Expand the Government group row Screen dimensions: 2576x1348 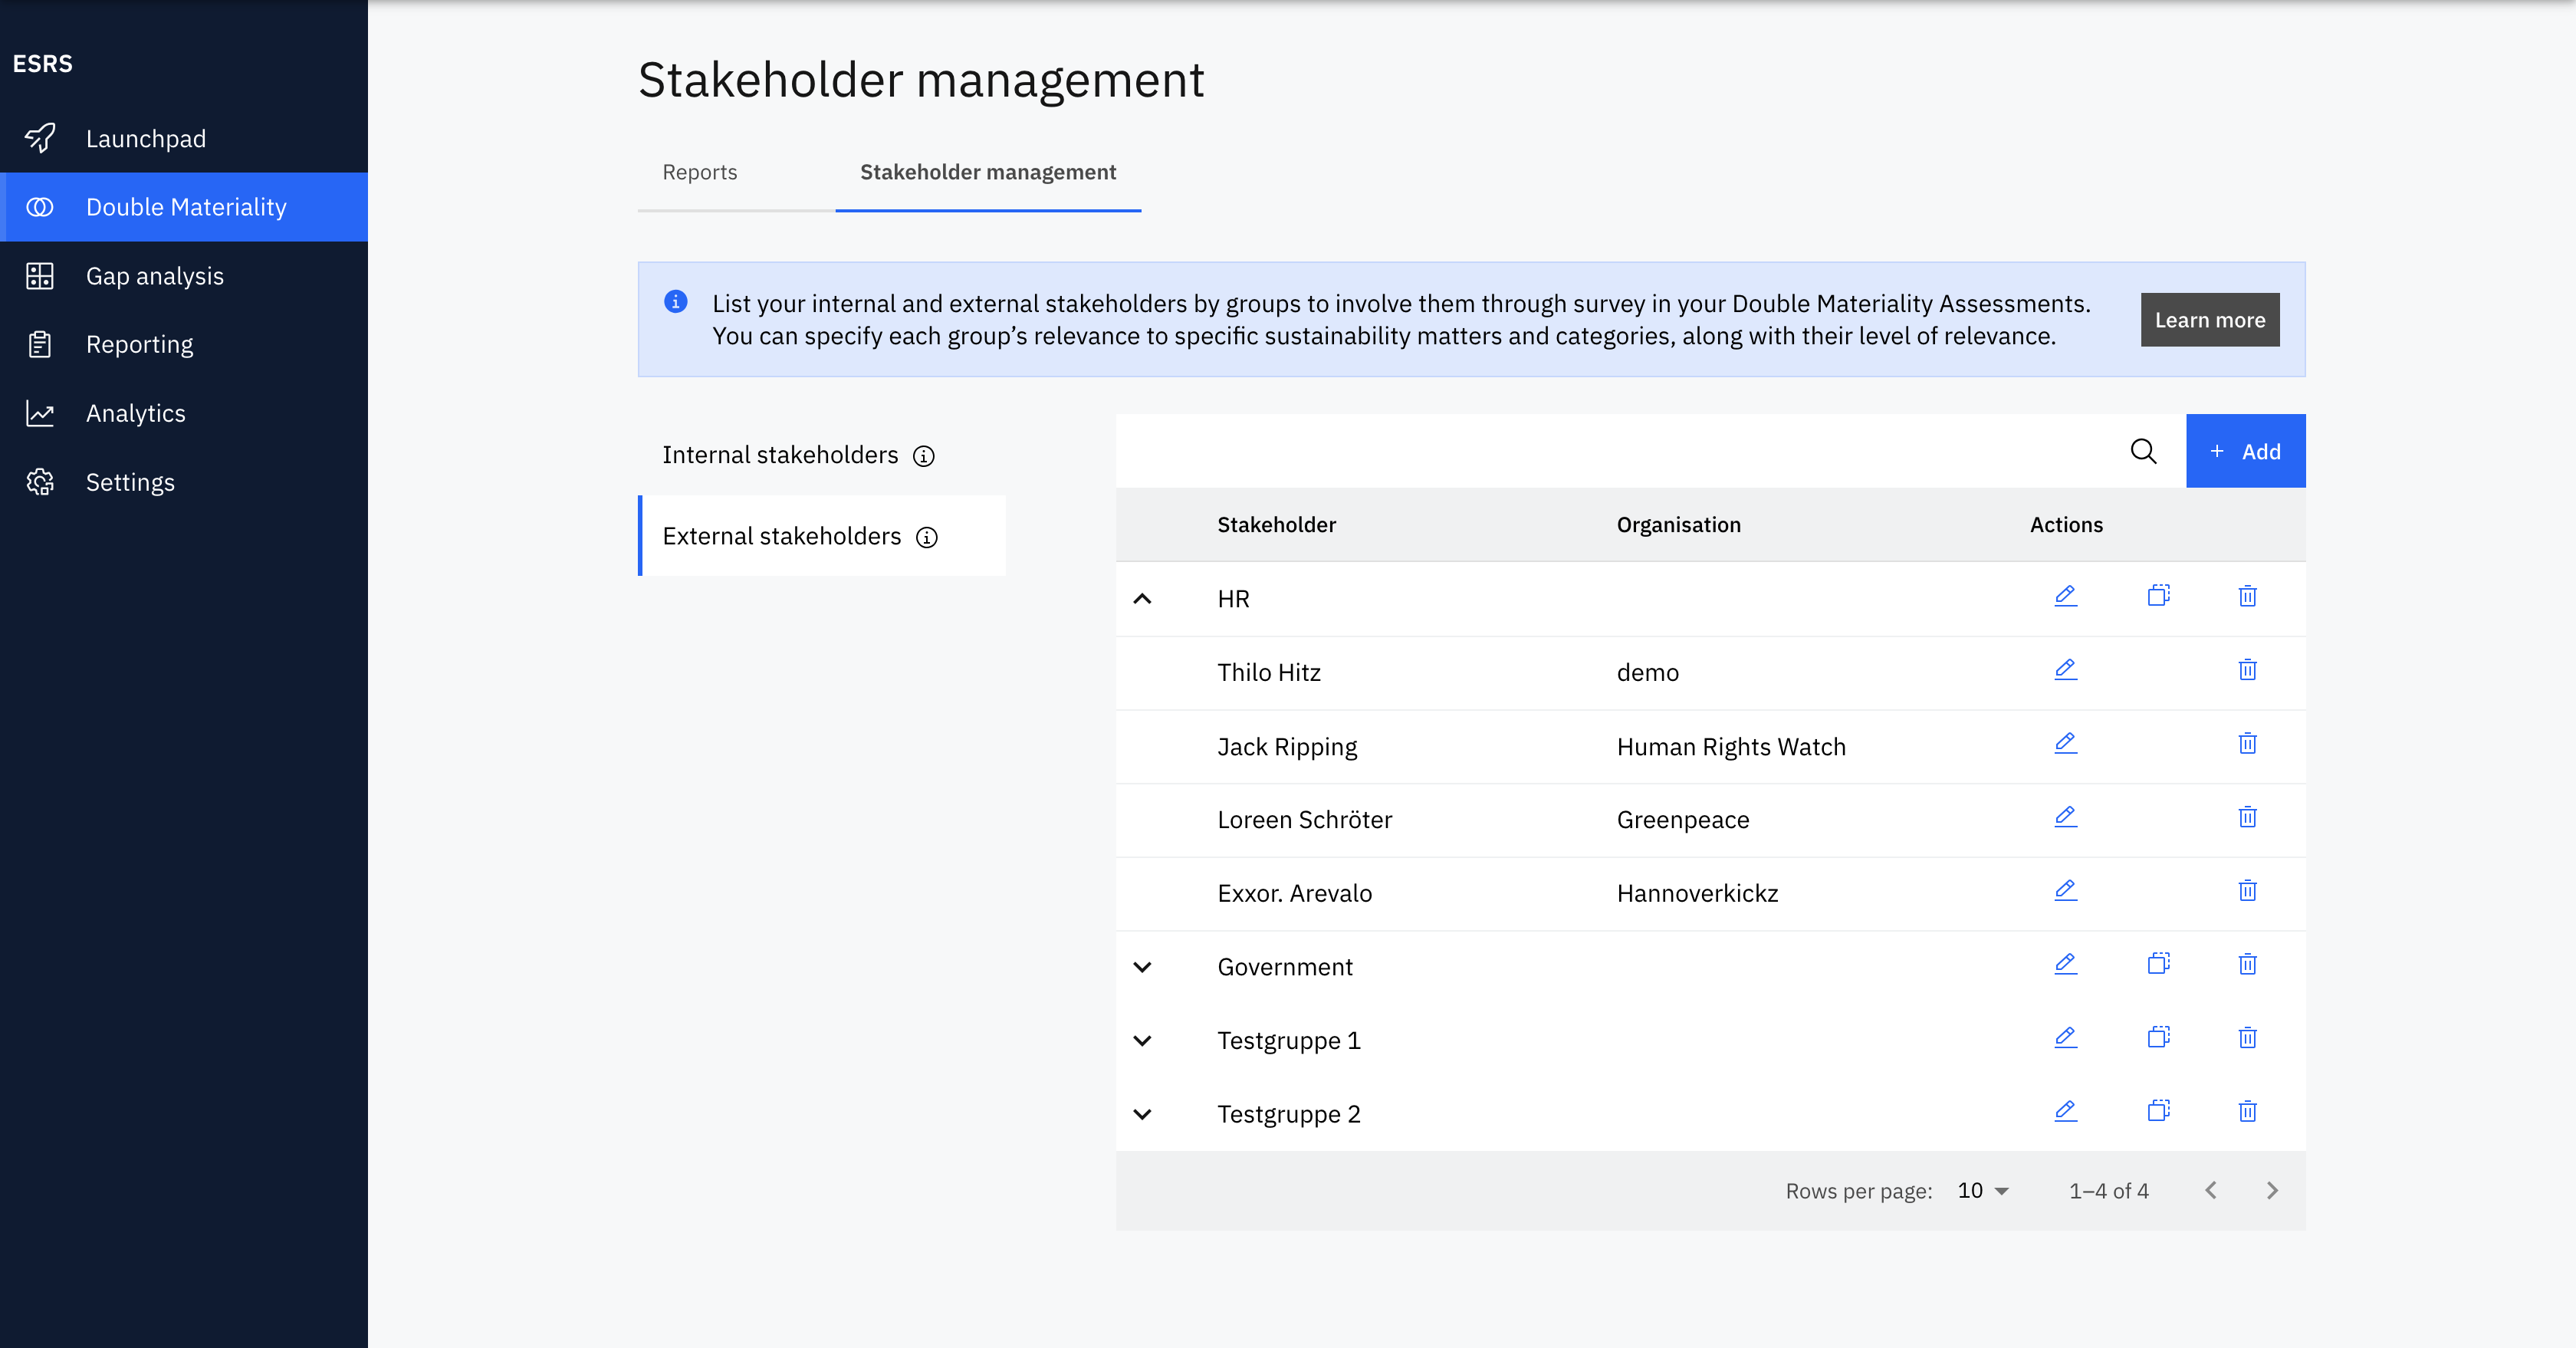pyautogui.click(x=1142, y=967)
